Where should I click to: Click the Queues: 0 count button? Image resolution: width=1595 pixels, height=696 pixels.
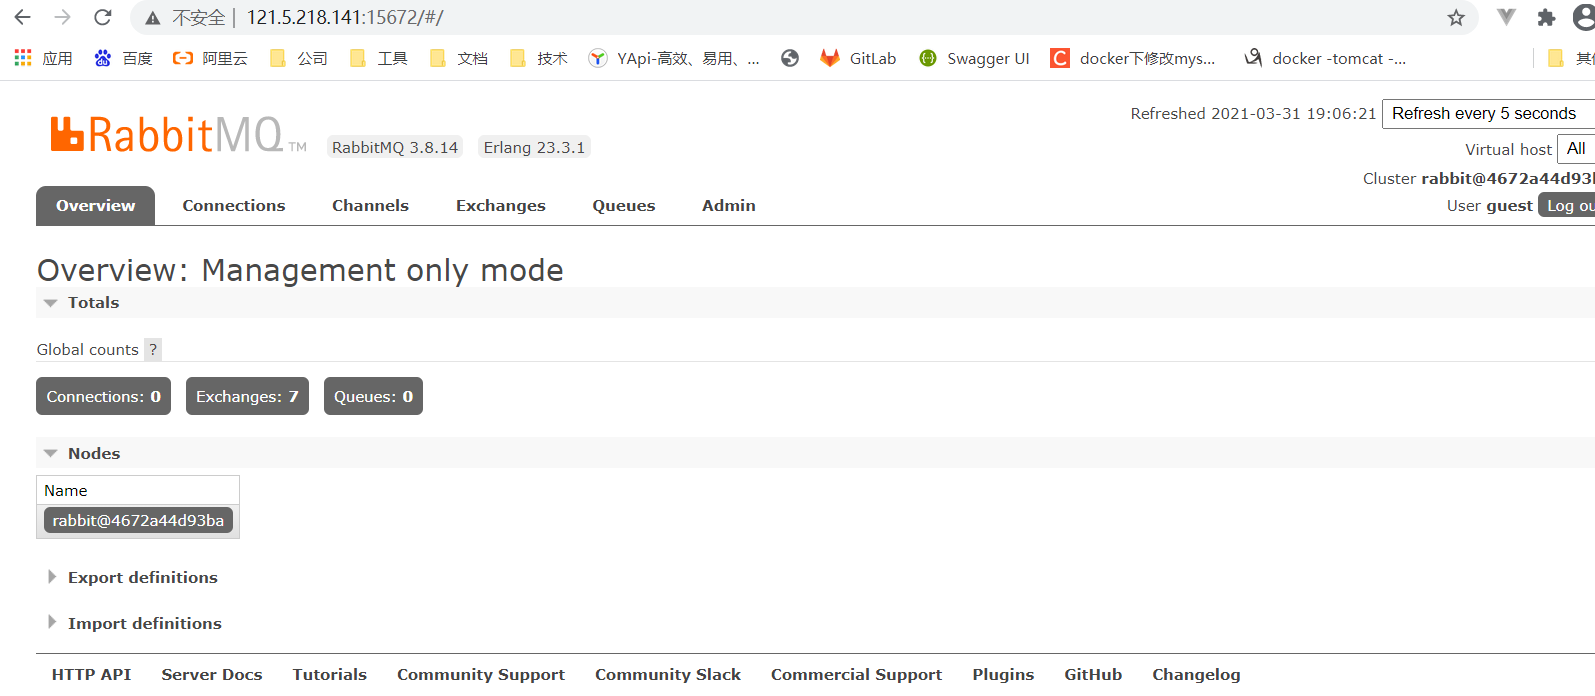click(x=373, y=396)
